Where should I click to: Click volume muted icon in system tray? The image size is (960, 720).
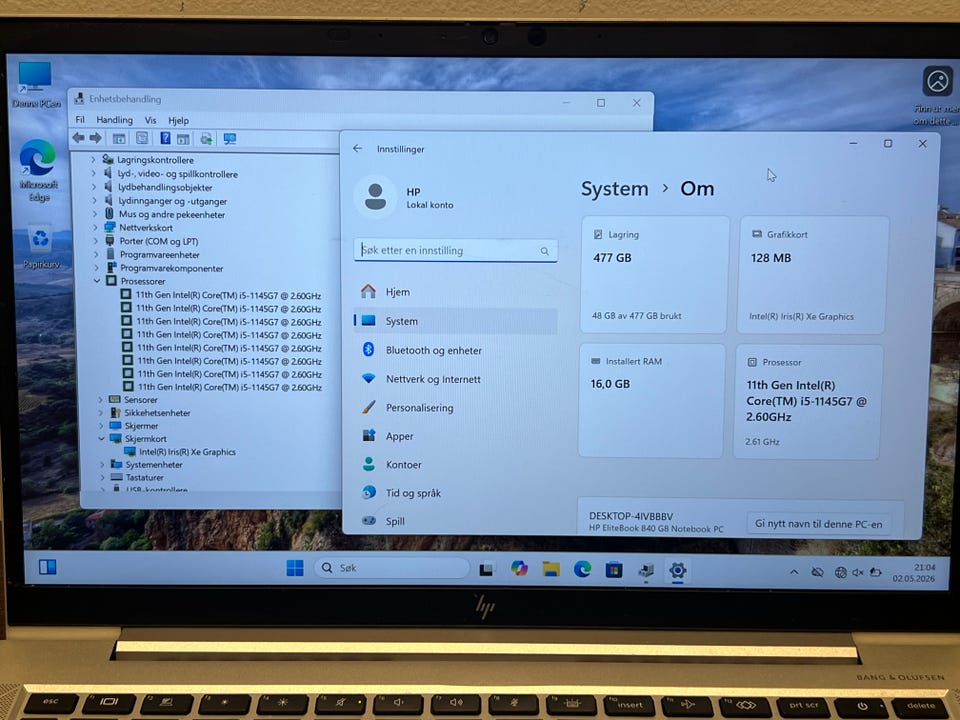click(x=858, y=572)
